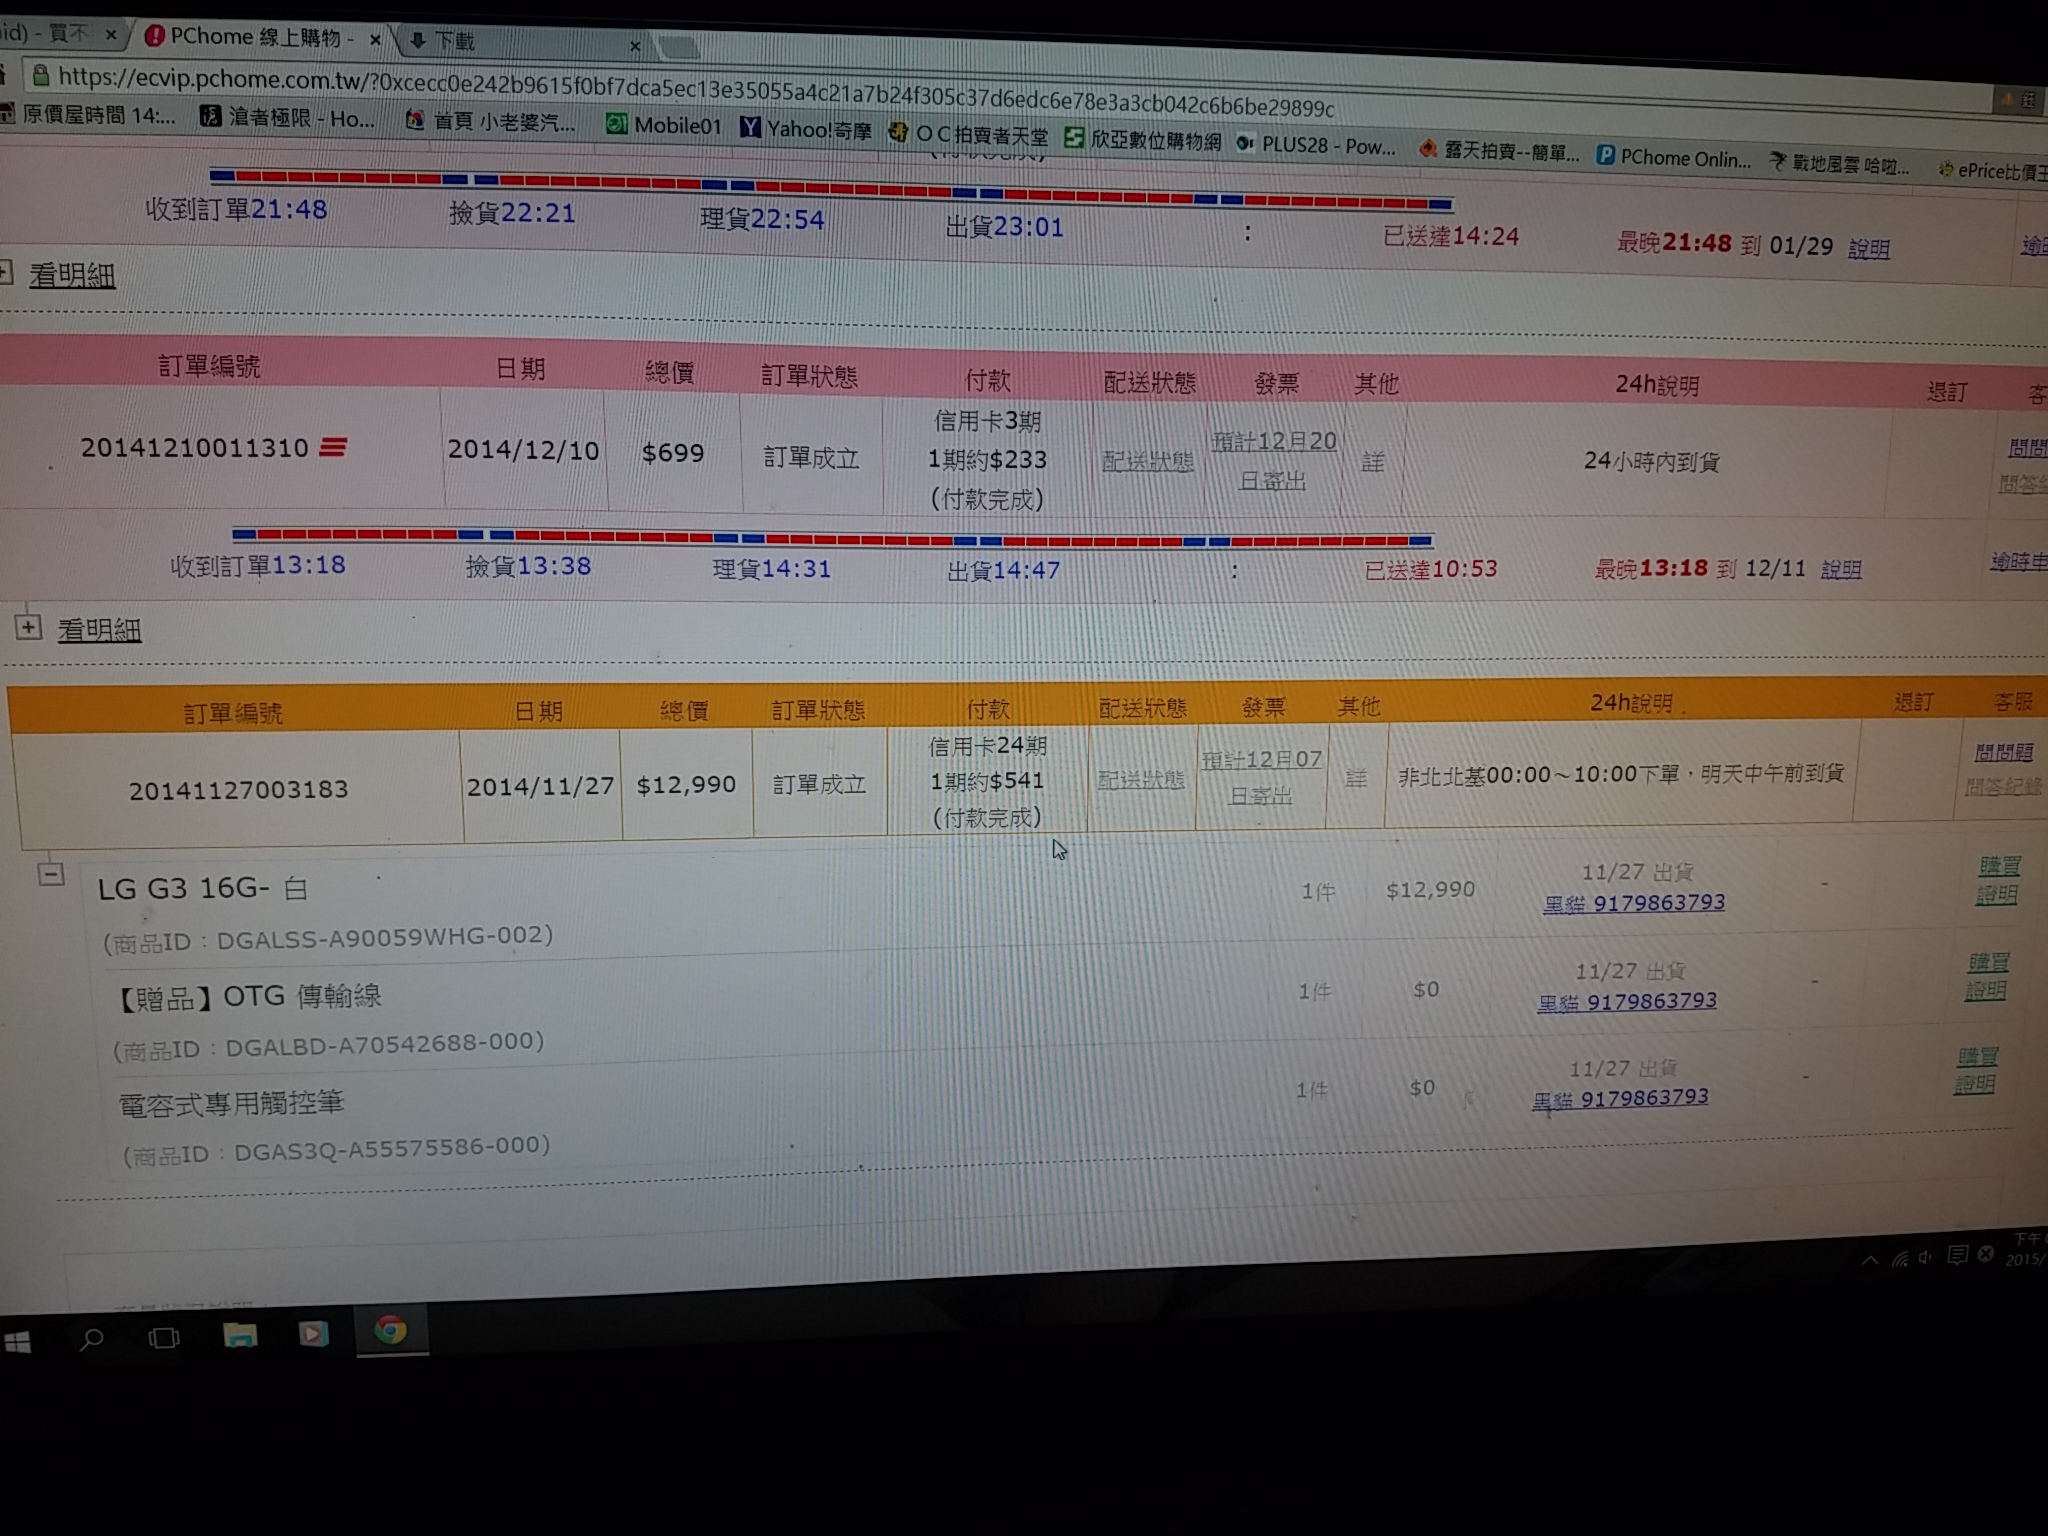Viewport: 2048px width, 1536px height.
Task: Track 黑貓 9179863793 for OTG 傳輸線
Action: coord(1627,1001)
